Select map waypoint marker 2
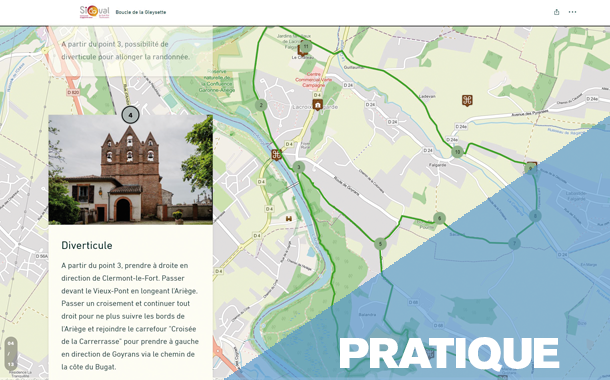The image size is (610, 380). point(261,105)
